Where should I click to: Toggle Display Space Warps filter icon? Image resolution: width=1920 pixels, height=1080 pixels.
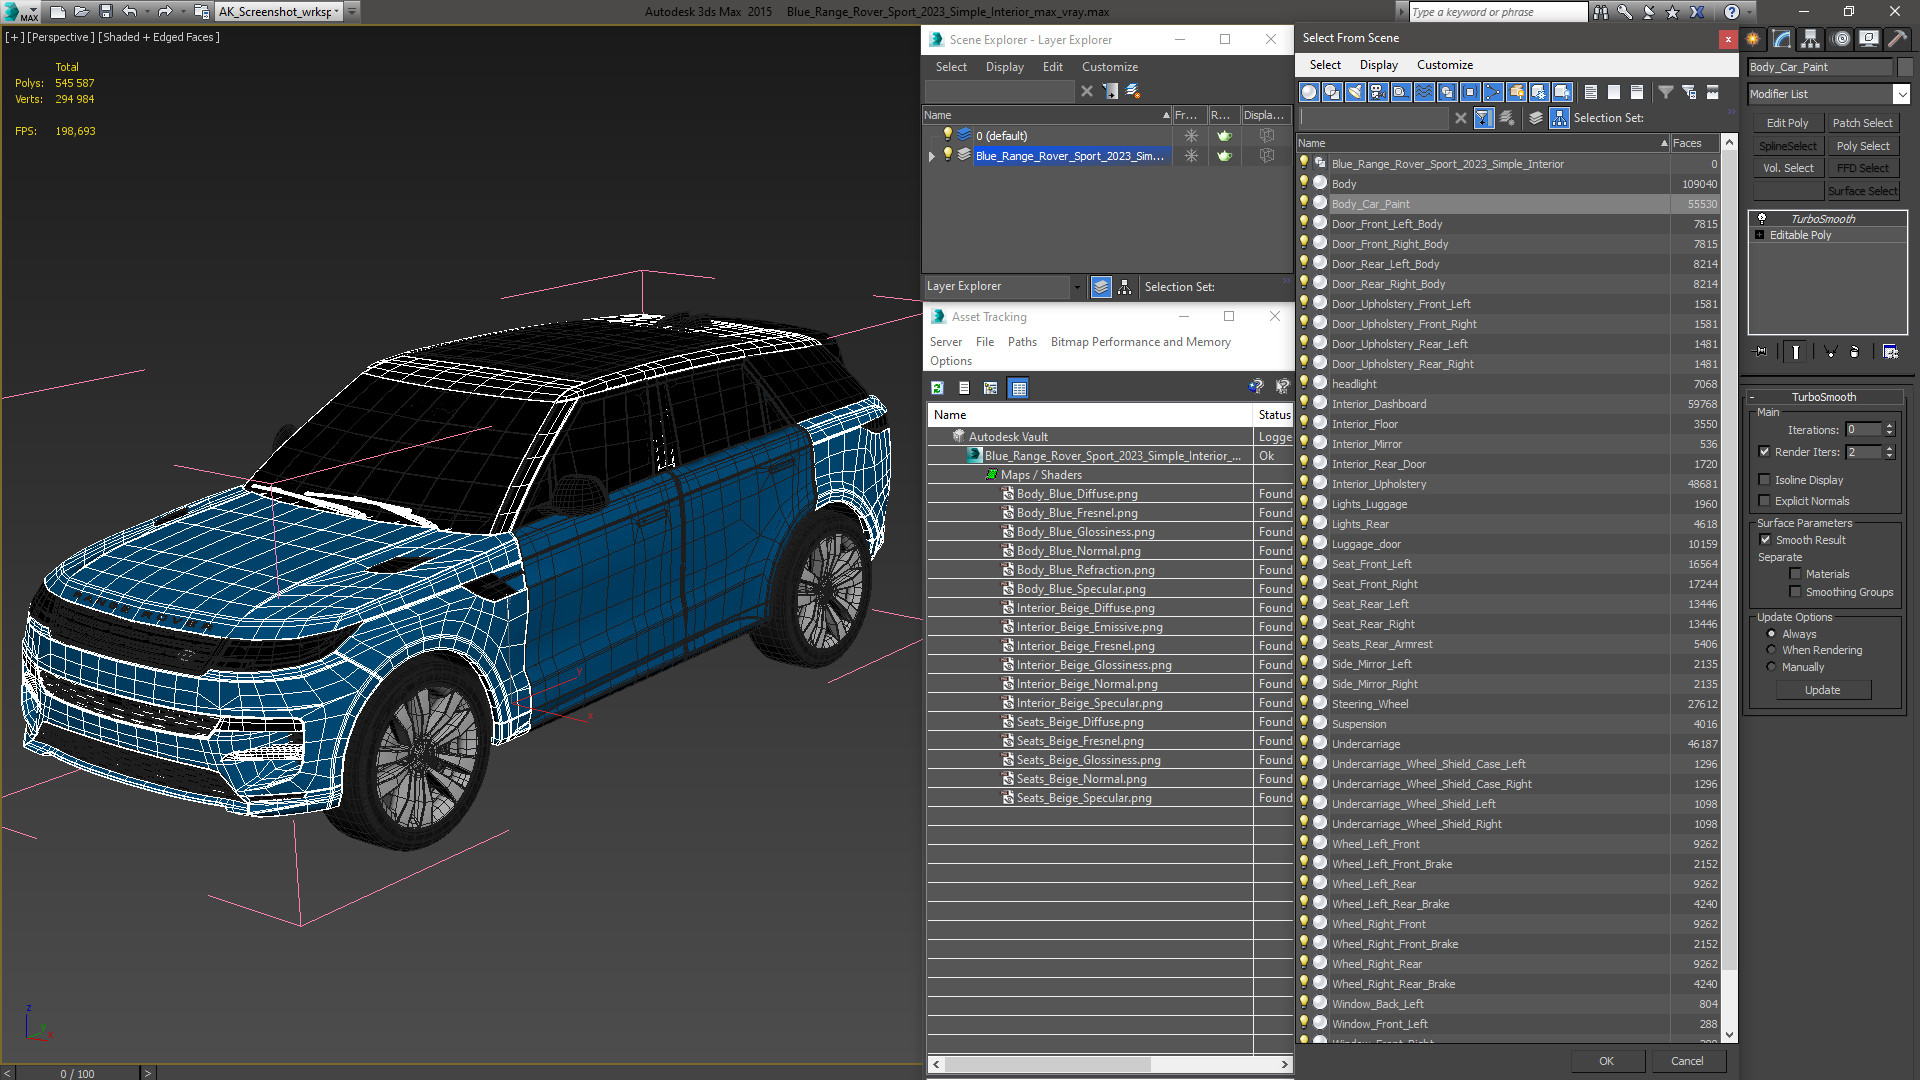tap(1424, 92)
